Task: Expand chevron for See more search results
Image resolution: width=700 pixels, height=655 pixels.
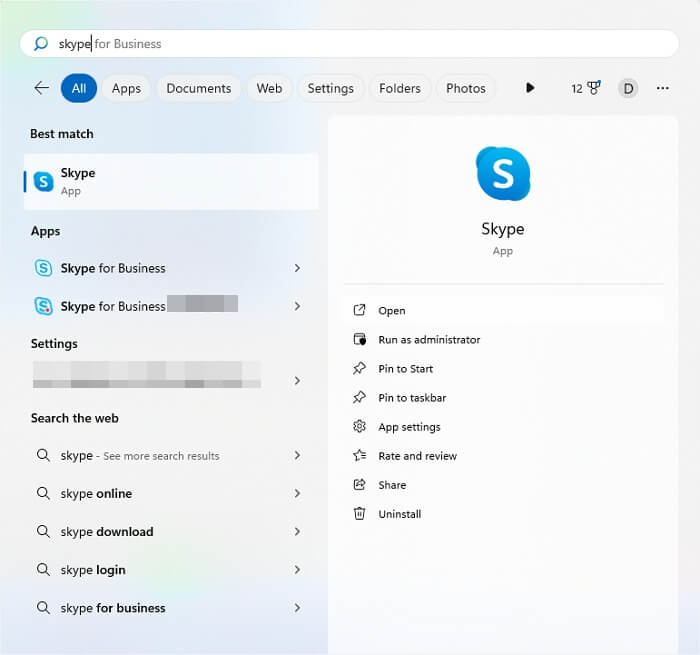Action: click(297, 455)
